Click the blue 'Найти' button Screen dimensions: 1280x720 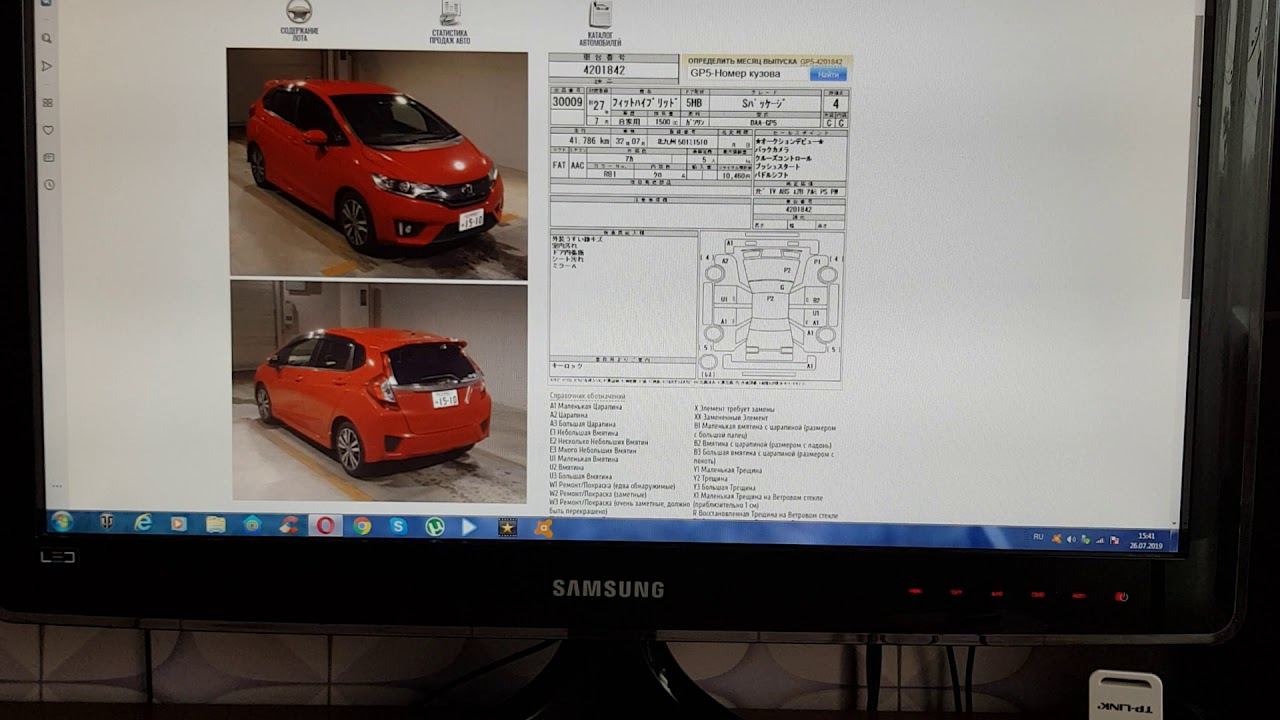[828, 74]
